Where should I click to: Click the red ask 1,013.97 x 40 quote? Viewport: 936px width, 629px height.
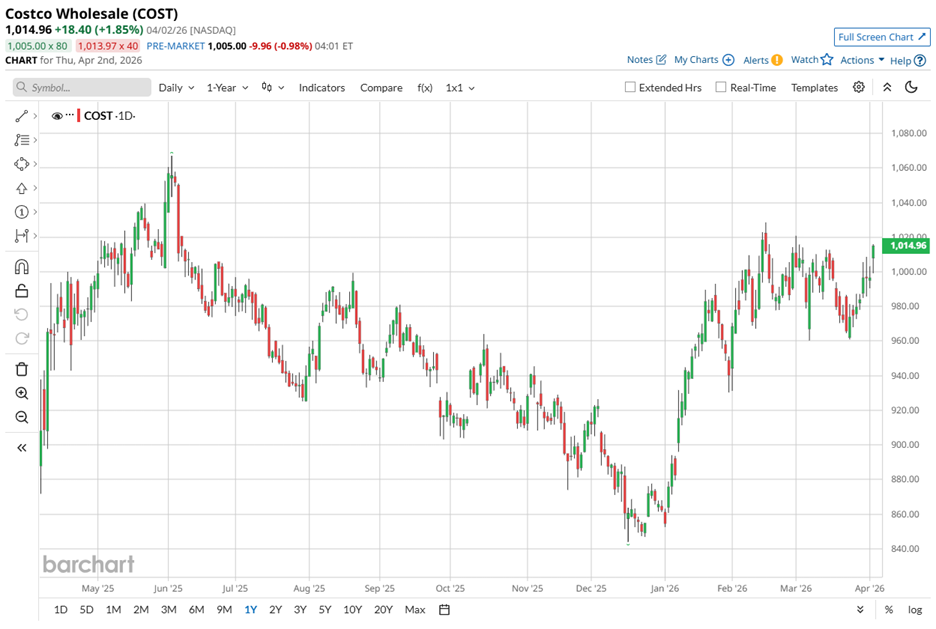pyautogui.click(x=108, y=46)
